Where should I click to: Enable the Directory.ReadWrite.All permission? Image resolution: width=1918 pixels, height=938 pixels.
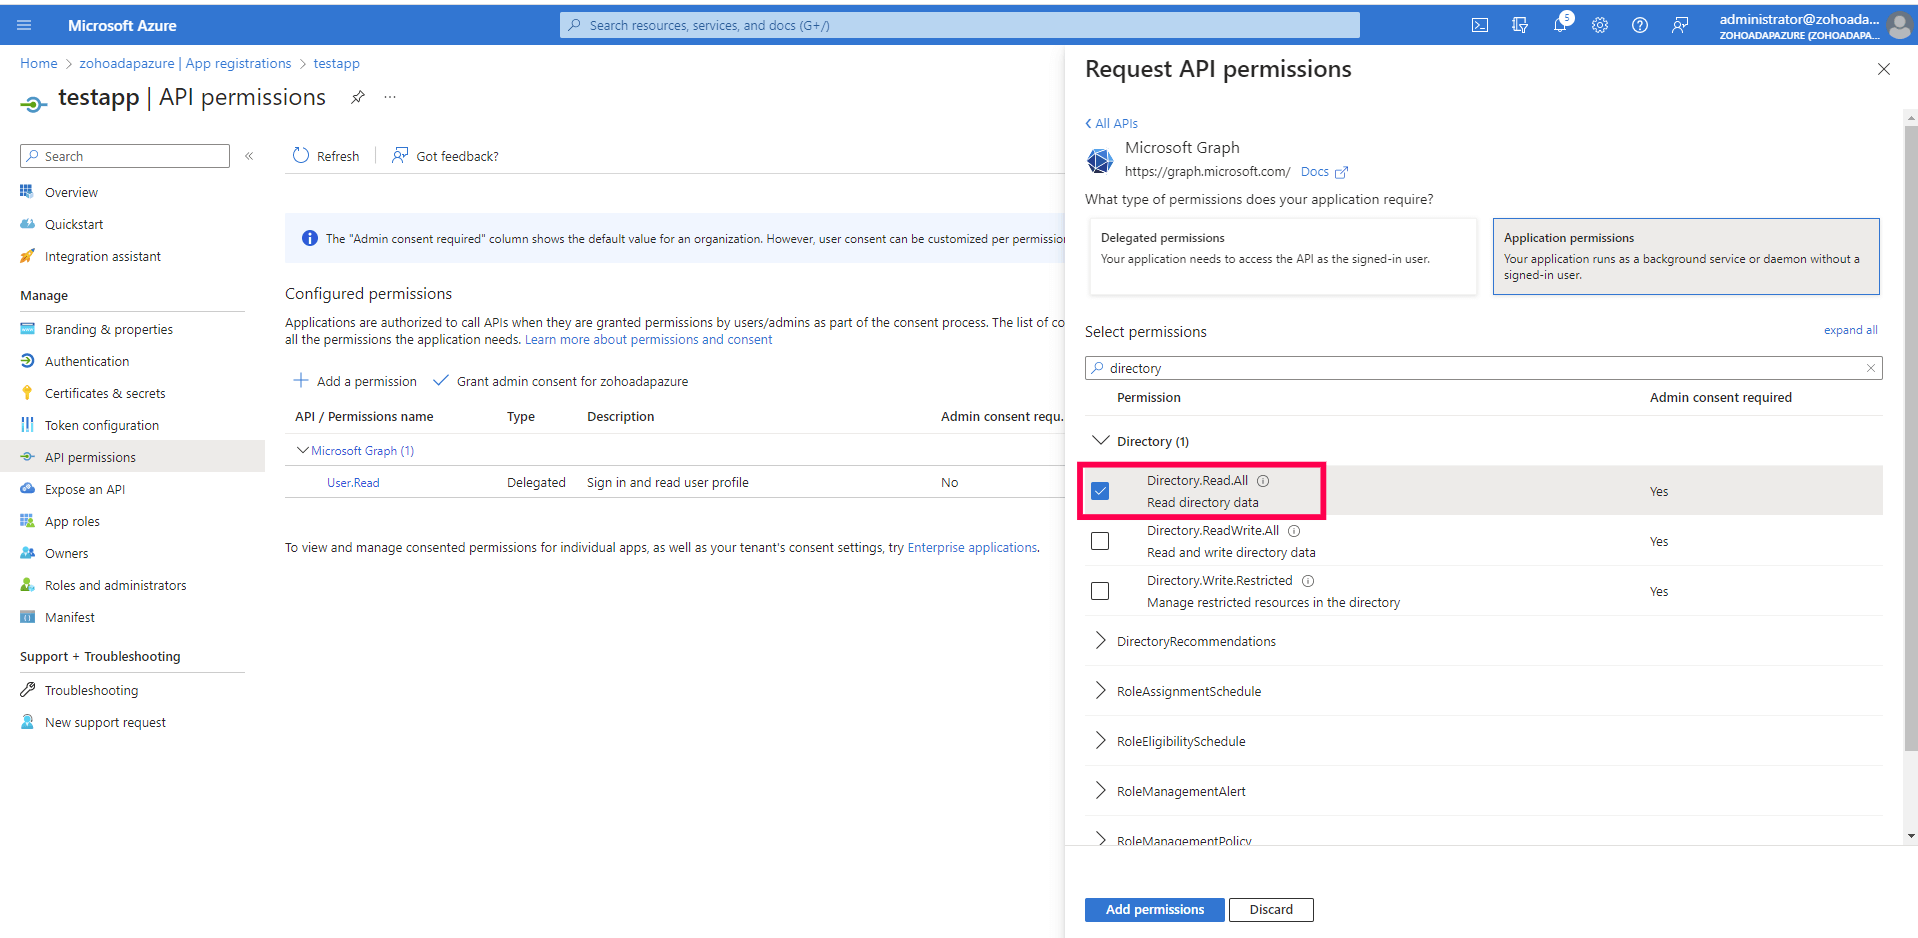(x=1100, y=541)
